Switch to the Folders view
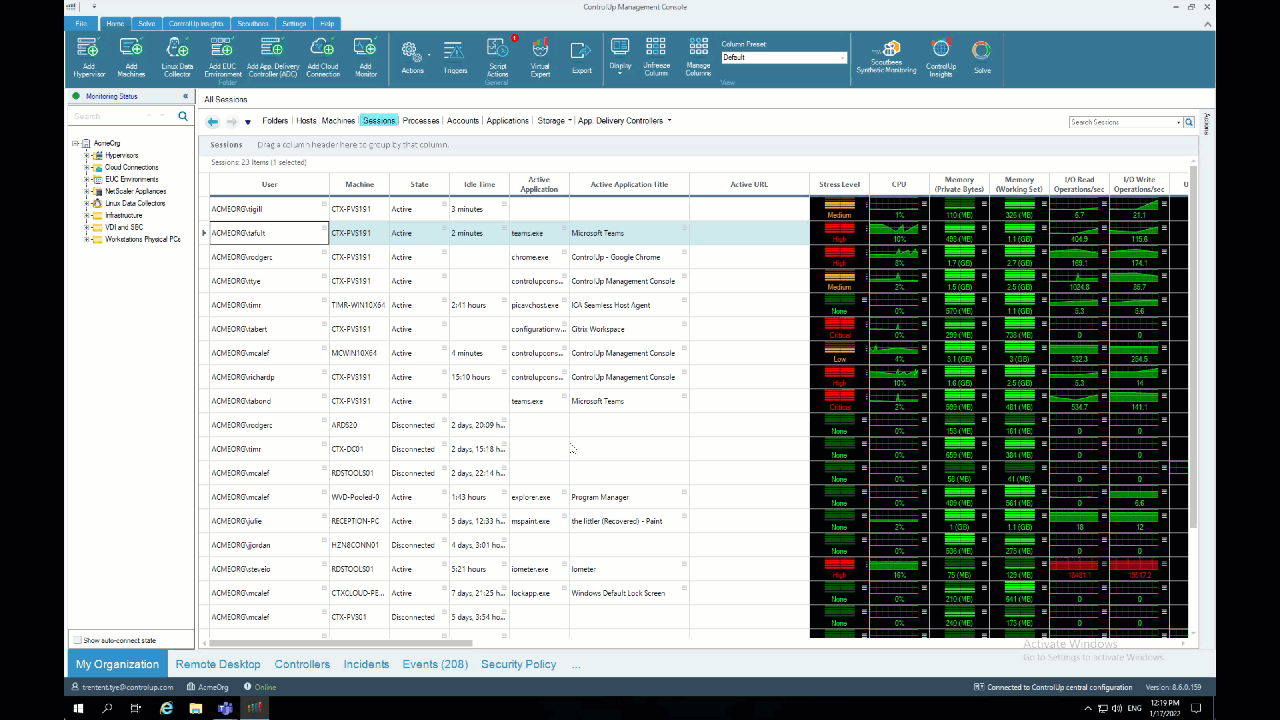Image resolution: width=1280 pixels, height=720 pixels. 275,121
